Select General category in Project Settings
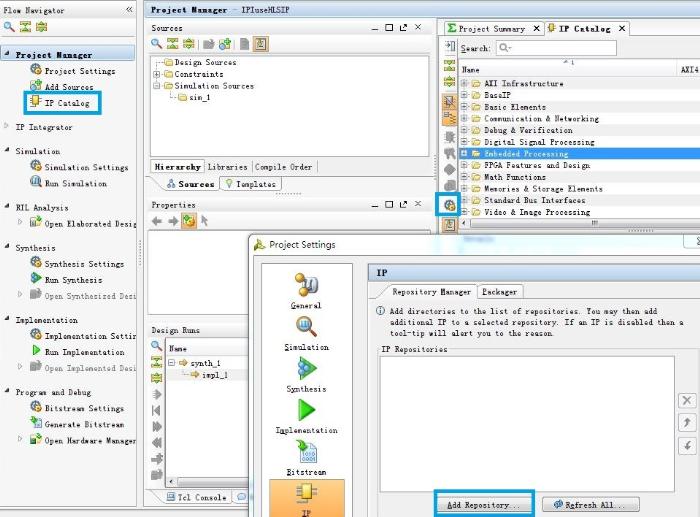Viewport: 700px width, 517px height. click(x=306, y=289)
